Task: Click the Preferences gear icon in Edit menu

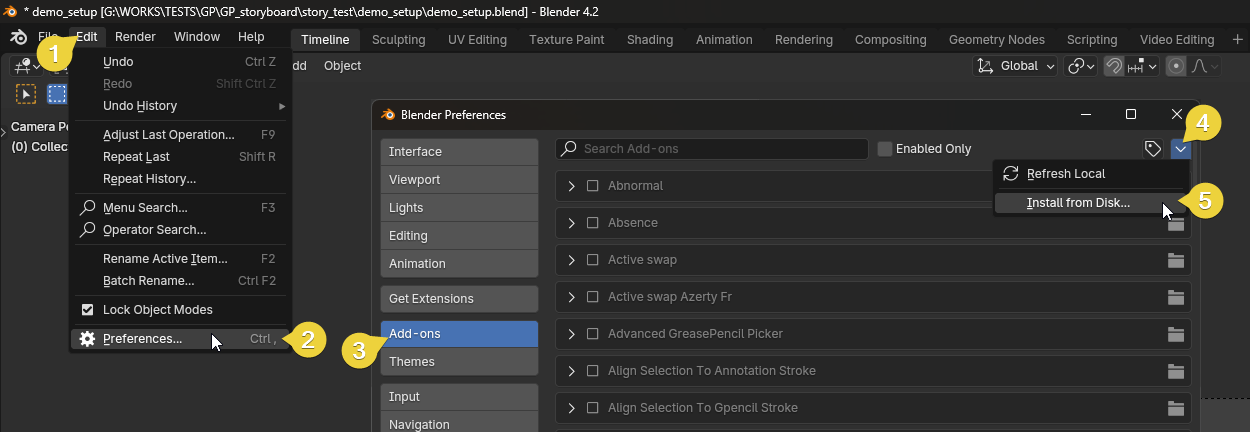Action: click(87, 339)
